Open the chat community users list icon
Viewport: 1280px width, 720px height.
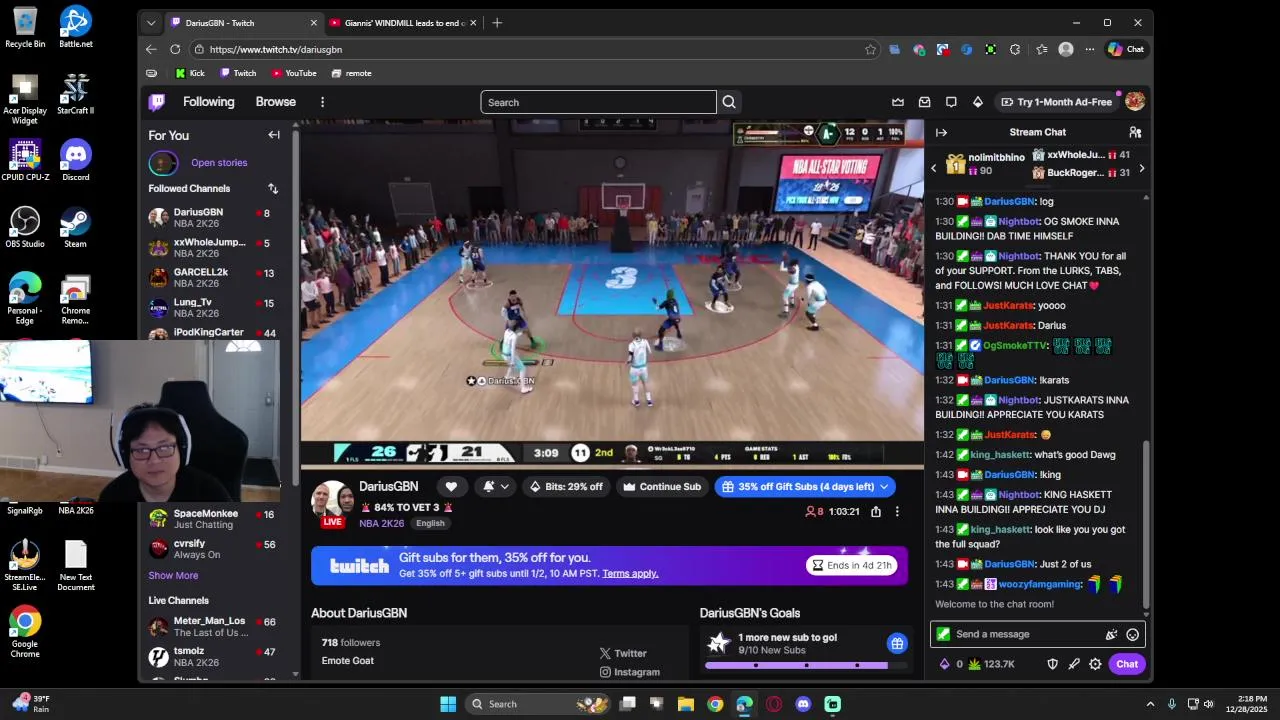1135,132
